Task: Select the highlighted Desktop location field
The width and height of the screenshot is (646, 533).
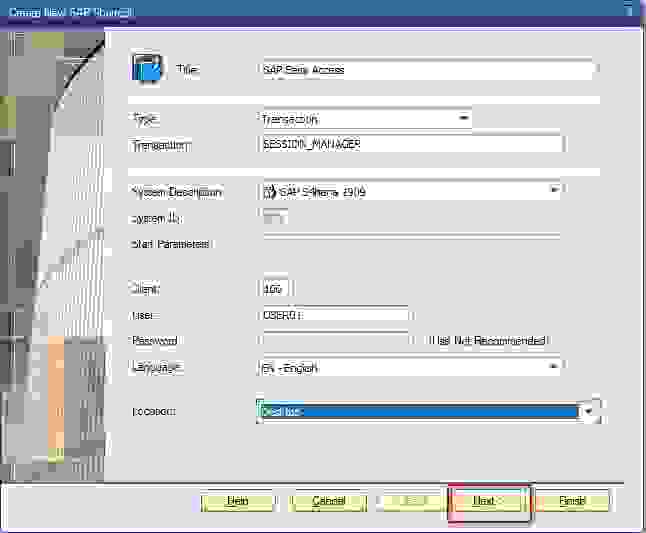Action: coord(416,411)
